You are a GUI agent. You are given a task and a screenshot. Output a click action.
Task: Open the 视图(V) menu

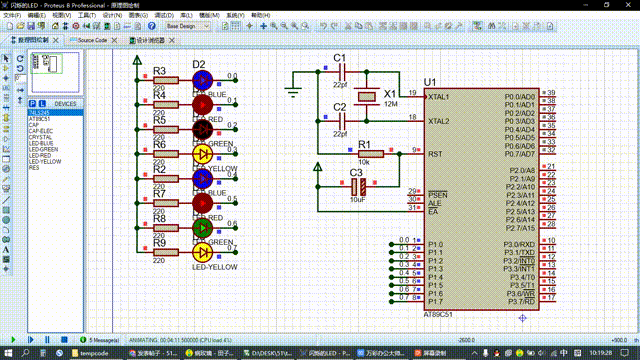coord(62,15)
